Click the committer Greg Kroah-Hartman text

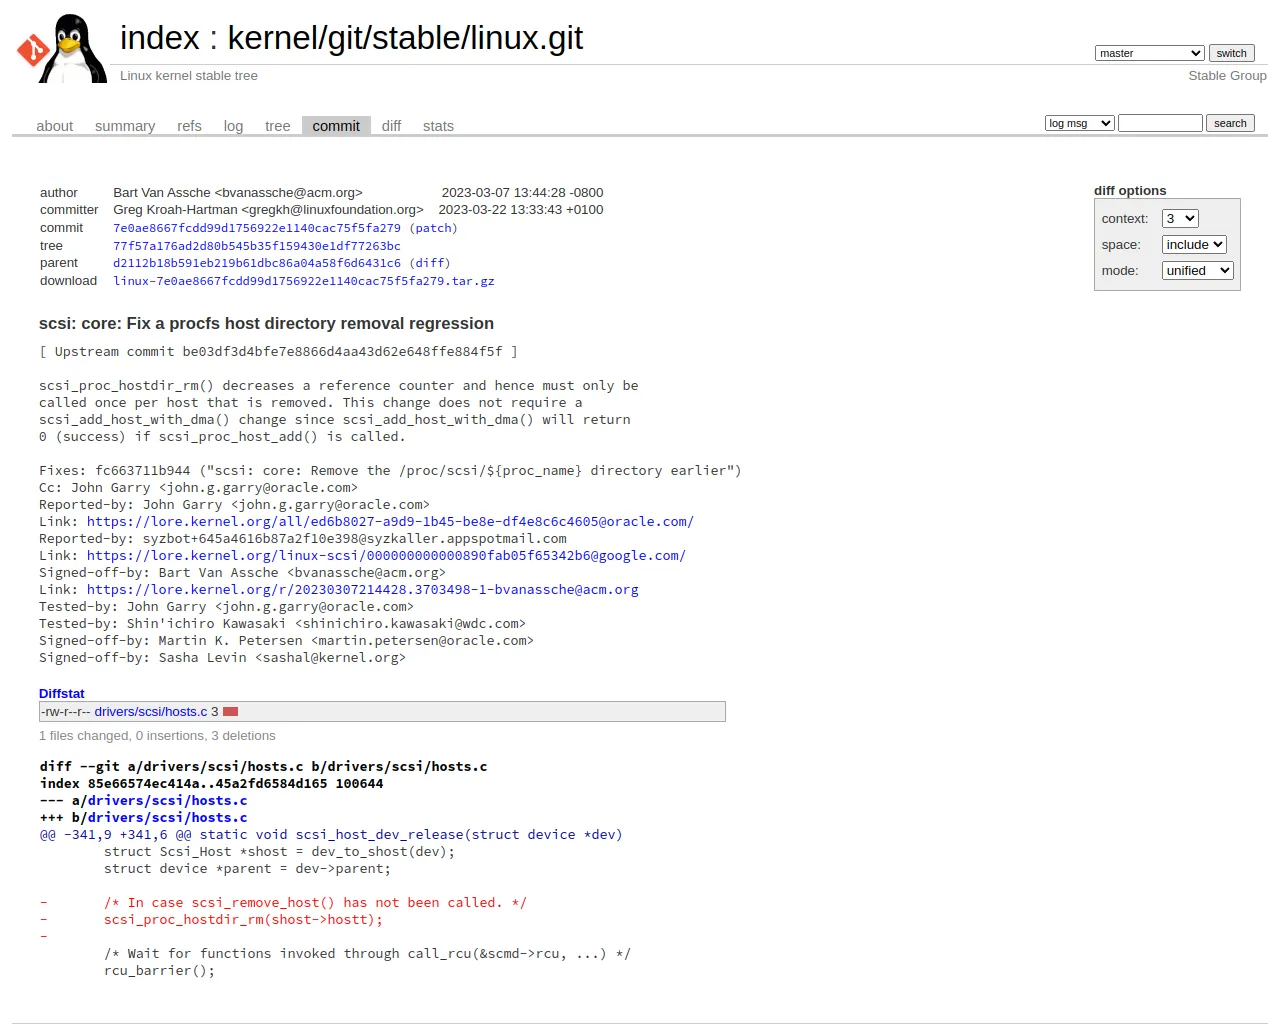coord(268,210)
